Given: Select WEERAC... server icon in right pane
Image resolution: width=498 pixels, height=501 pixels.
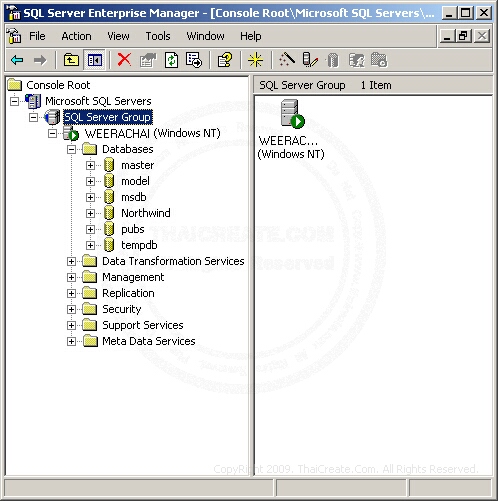Looking at the screenshot, I should click(x=293, y=114).
